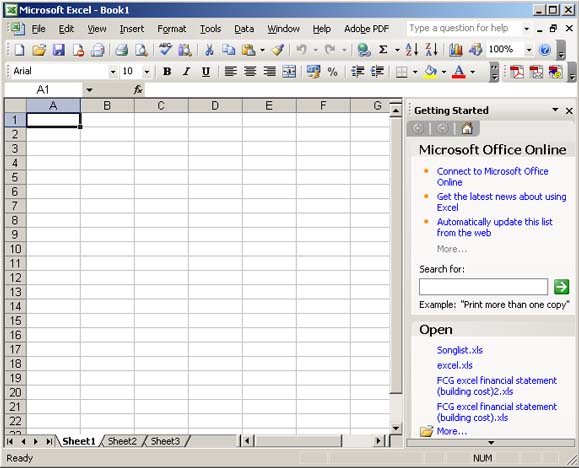Screen dimensions: 579x468
Task: Open the Edit menu
Action: (x=66, y=29)
